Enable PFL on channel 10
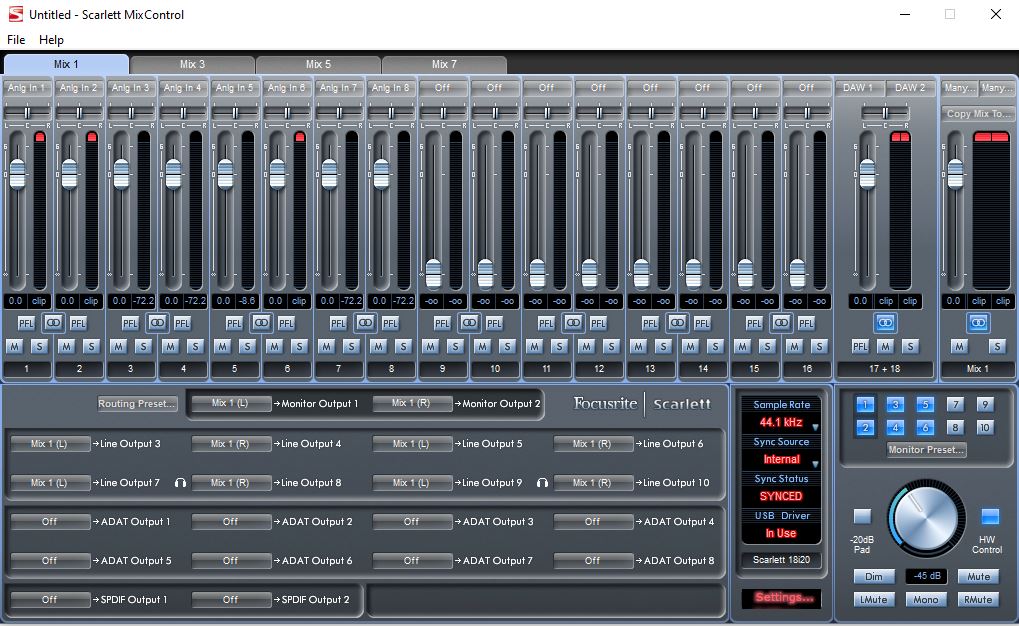This screenshot has width=1019, height=626. pyautogui.click(x=494, y=323)
